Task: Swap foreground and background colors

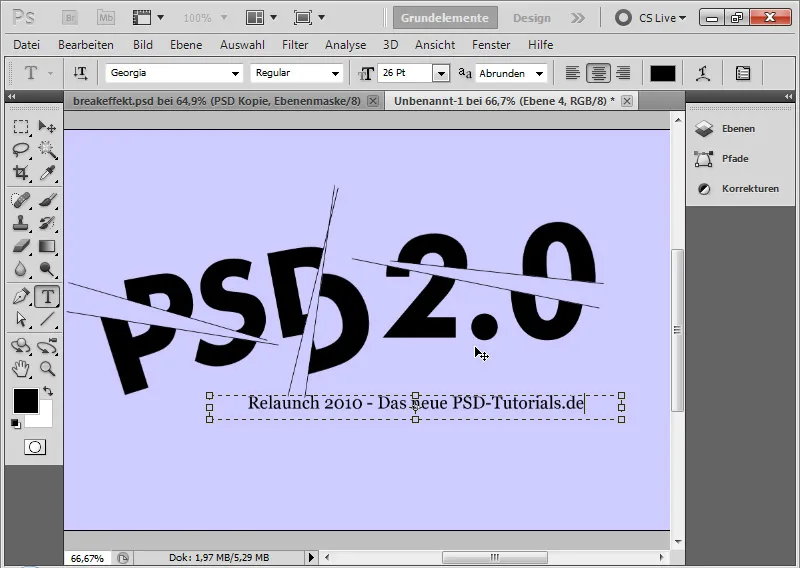Action: [x=48, y=391]
